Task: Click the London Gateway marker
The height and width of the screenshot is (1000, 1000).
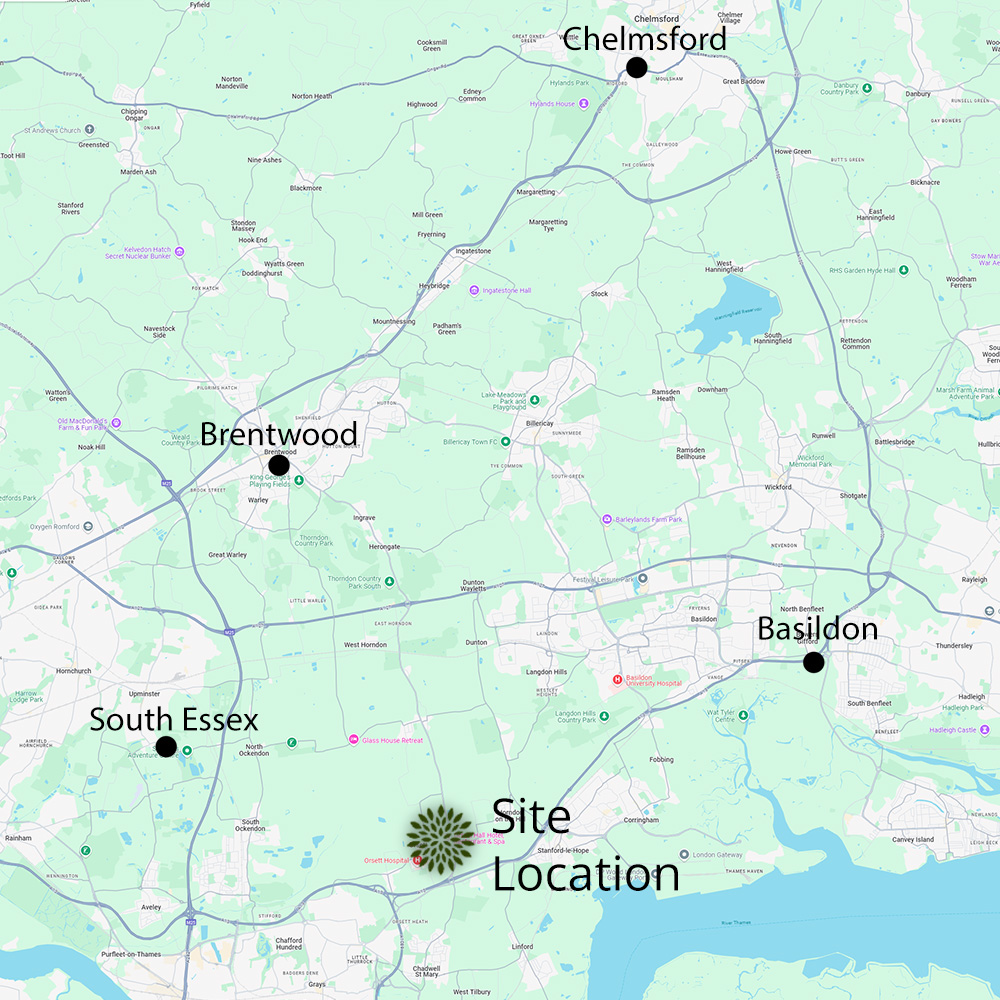Action: [684, 854]
